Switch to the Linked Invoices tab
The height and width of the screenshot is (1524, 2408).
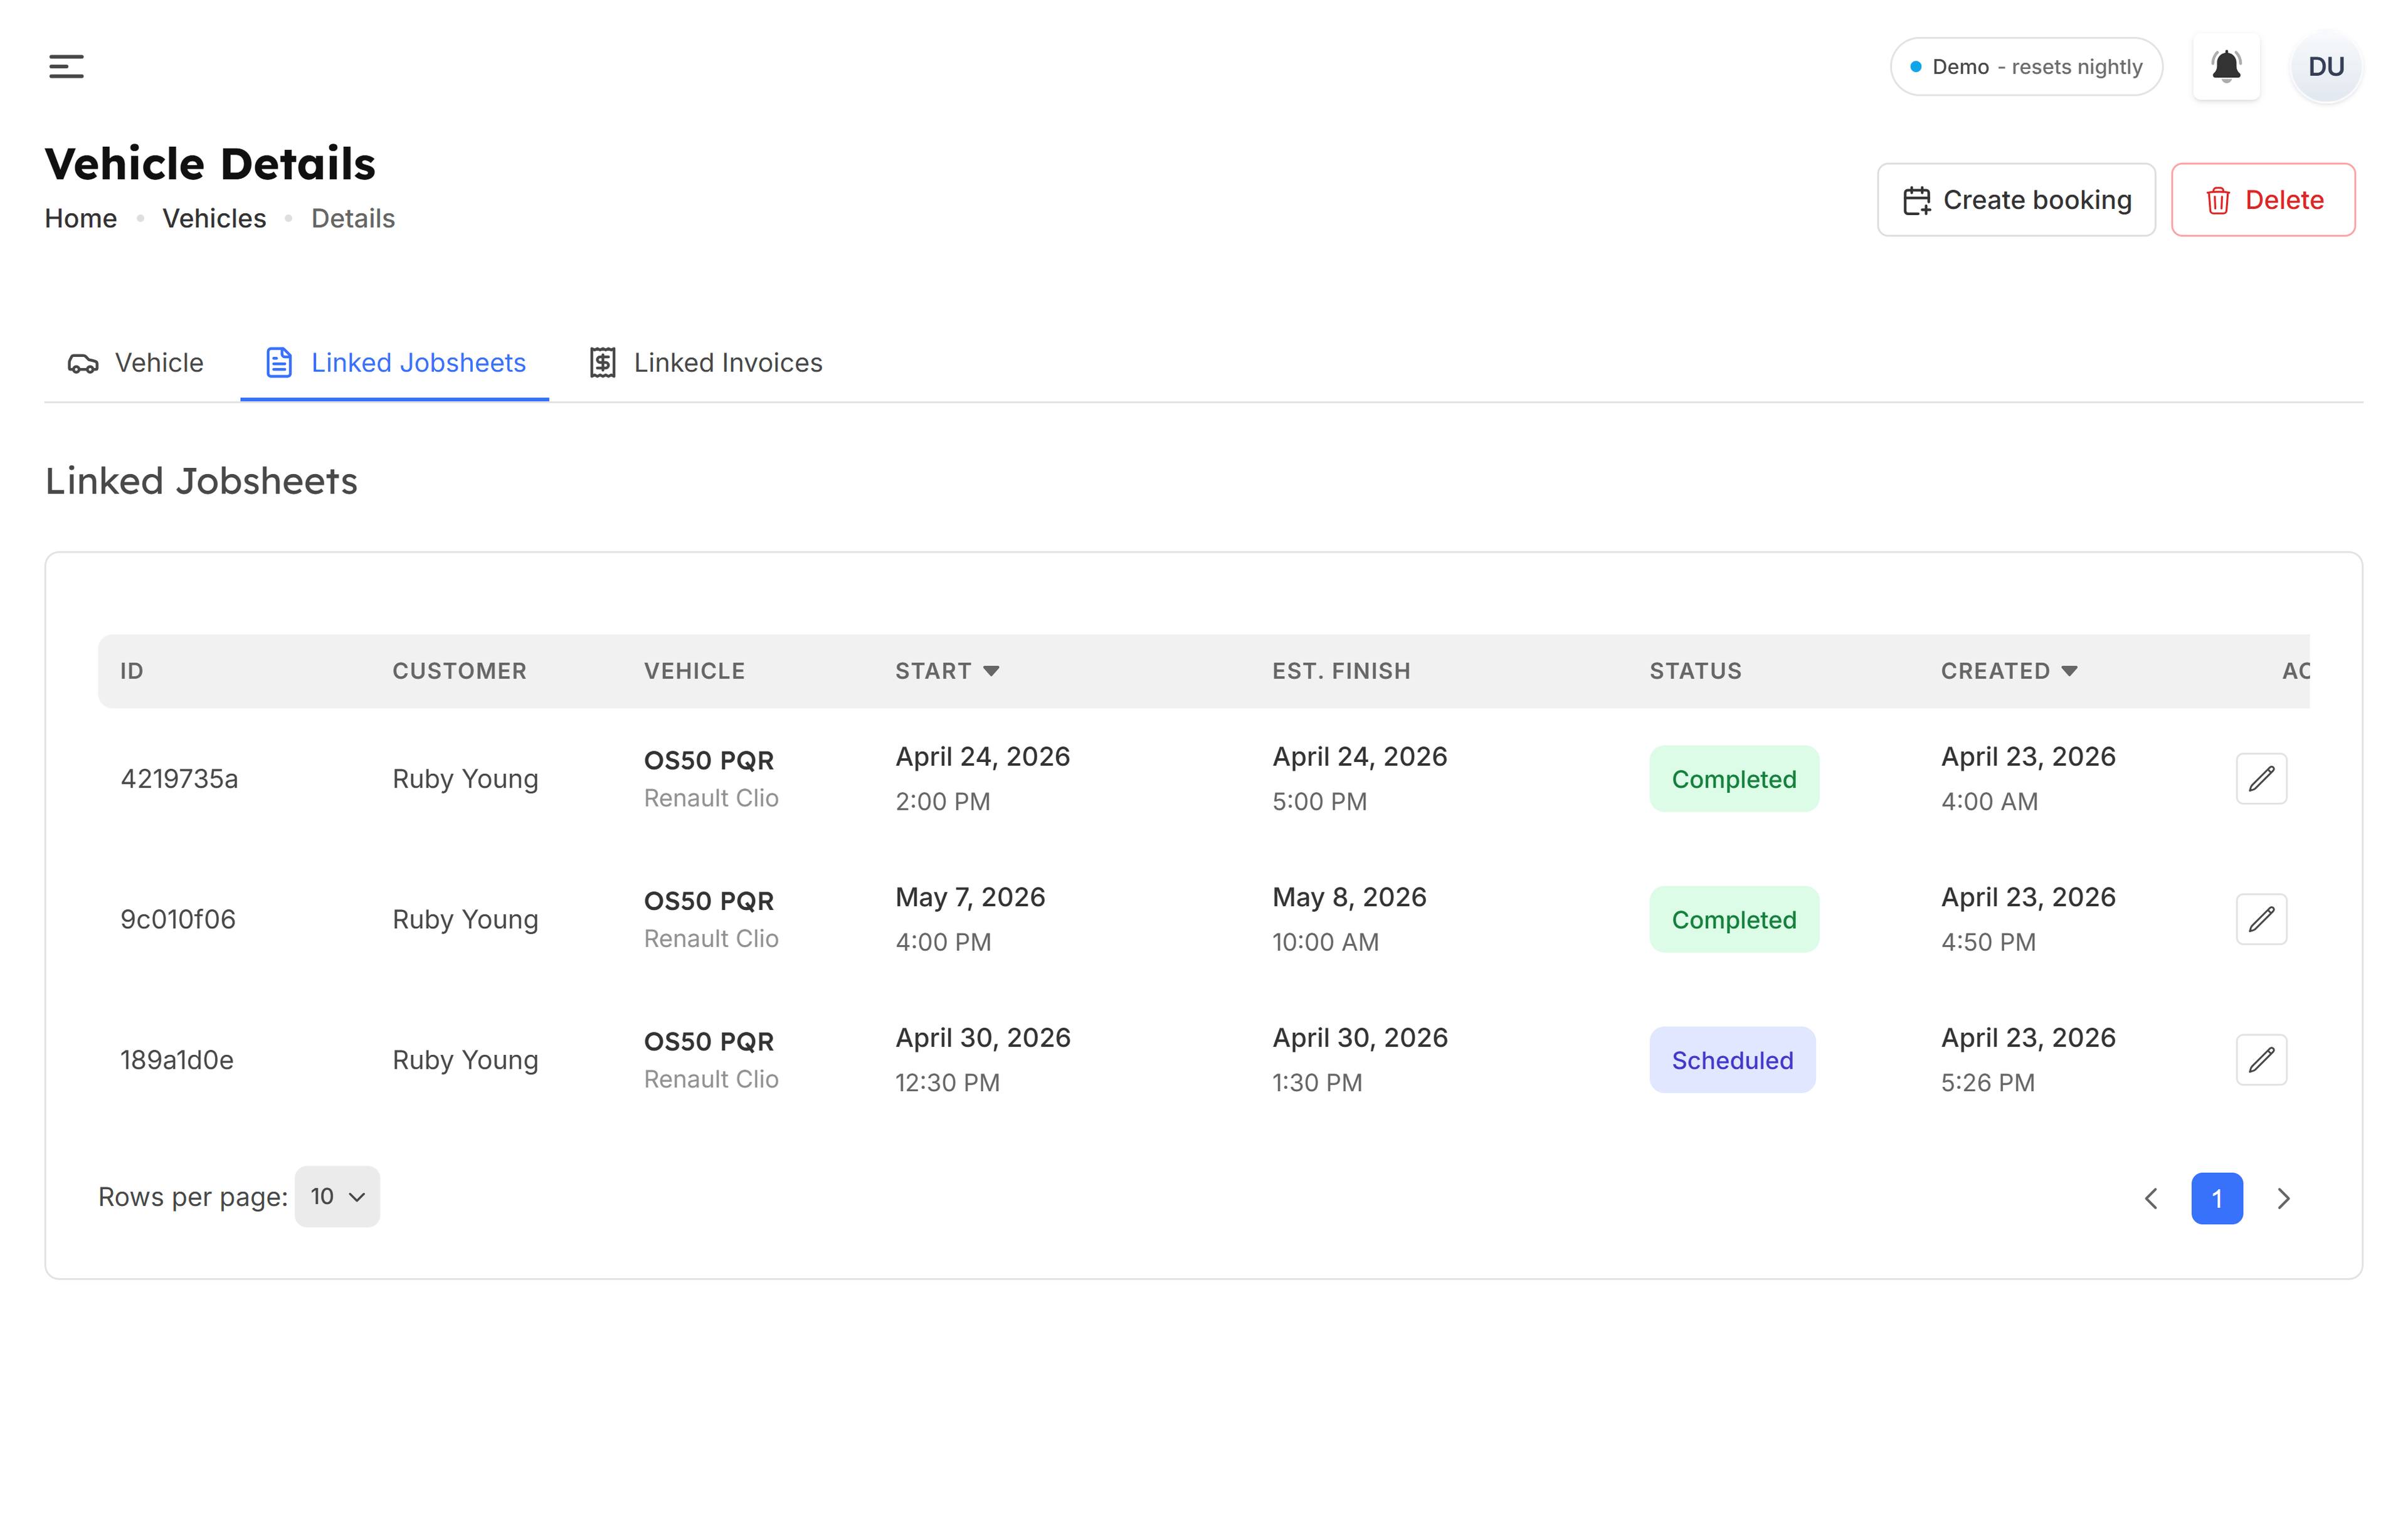[706, 363]
